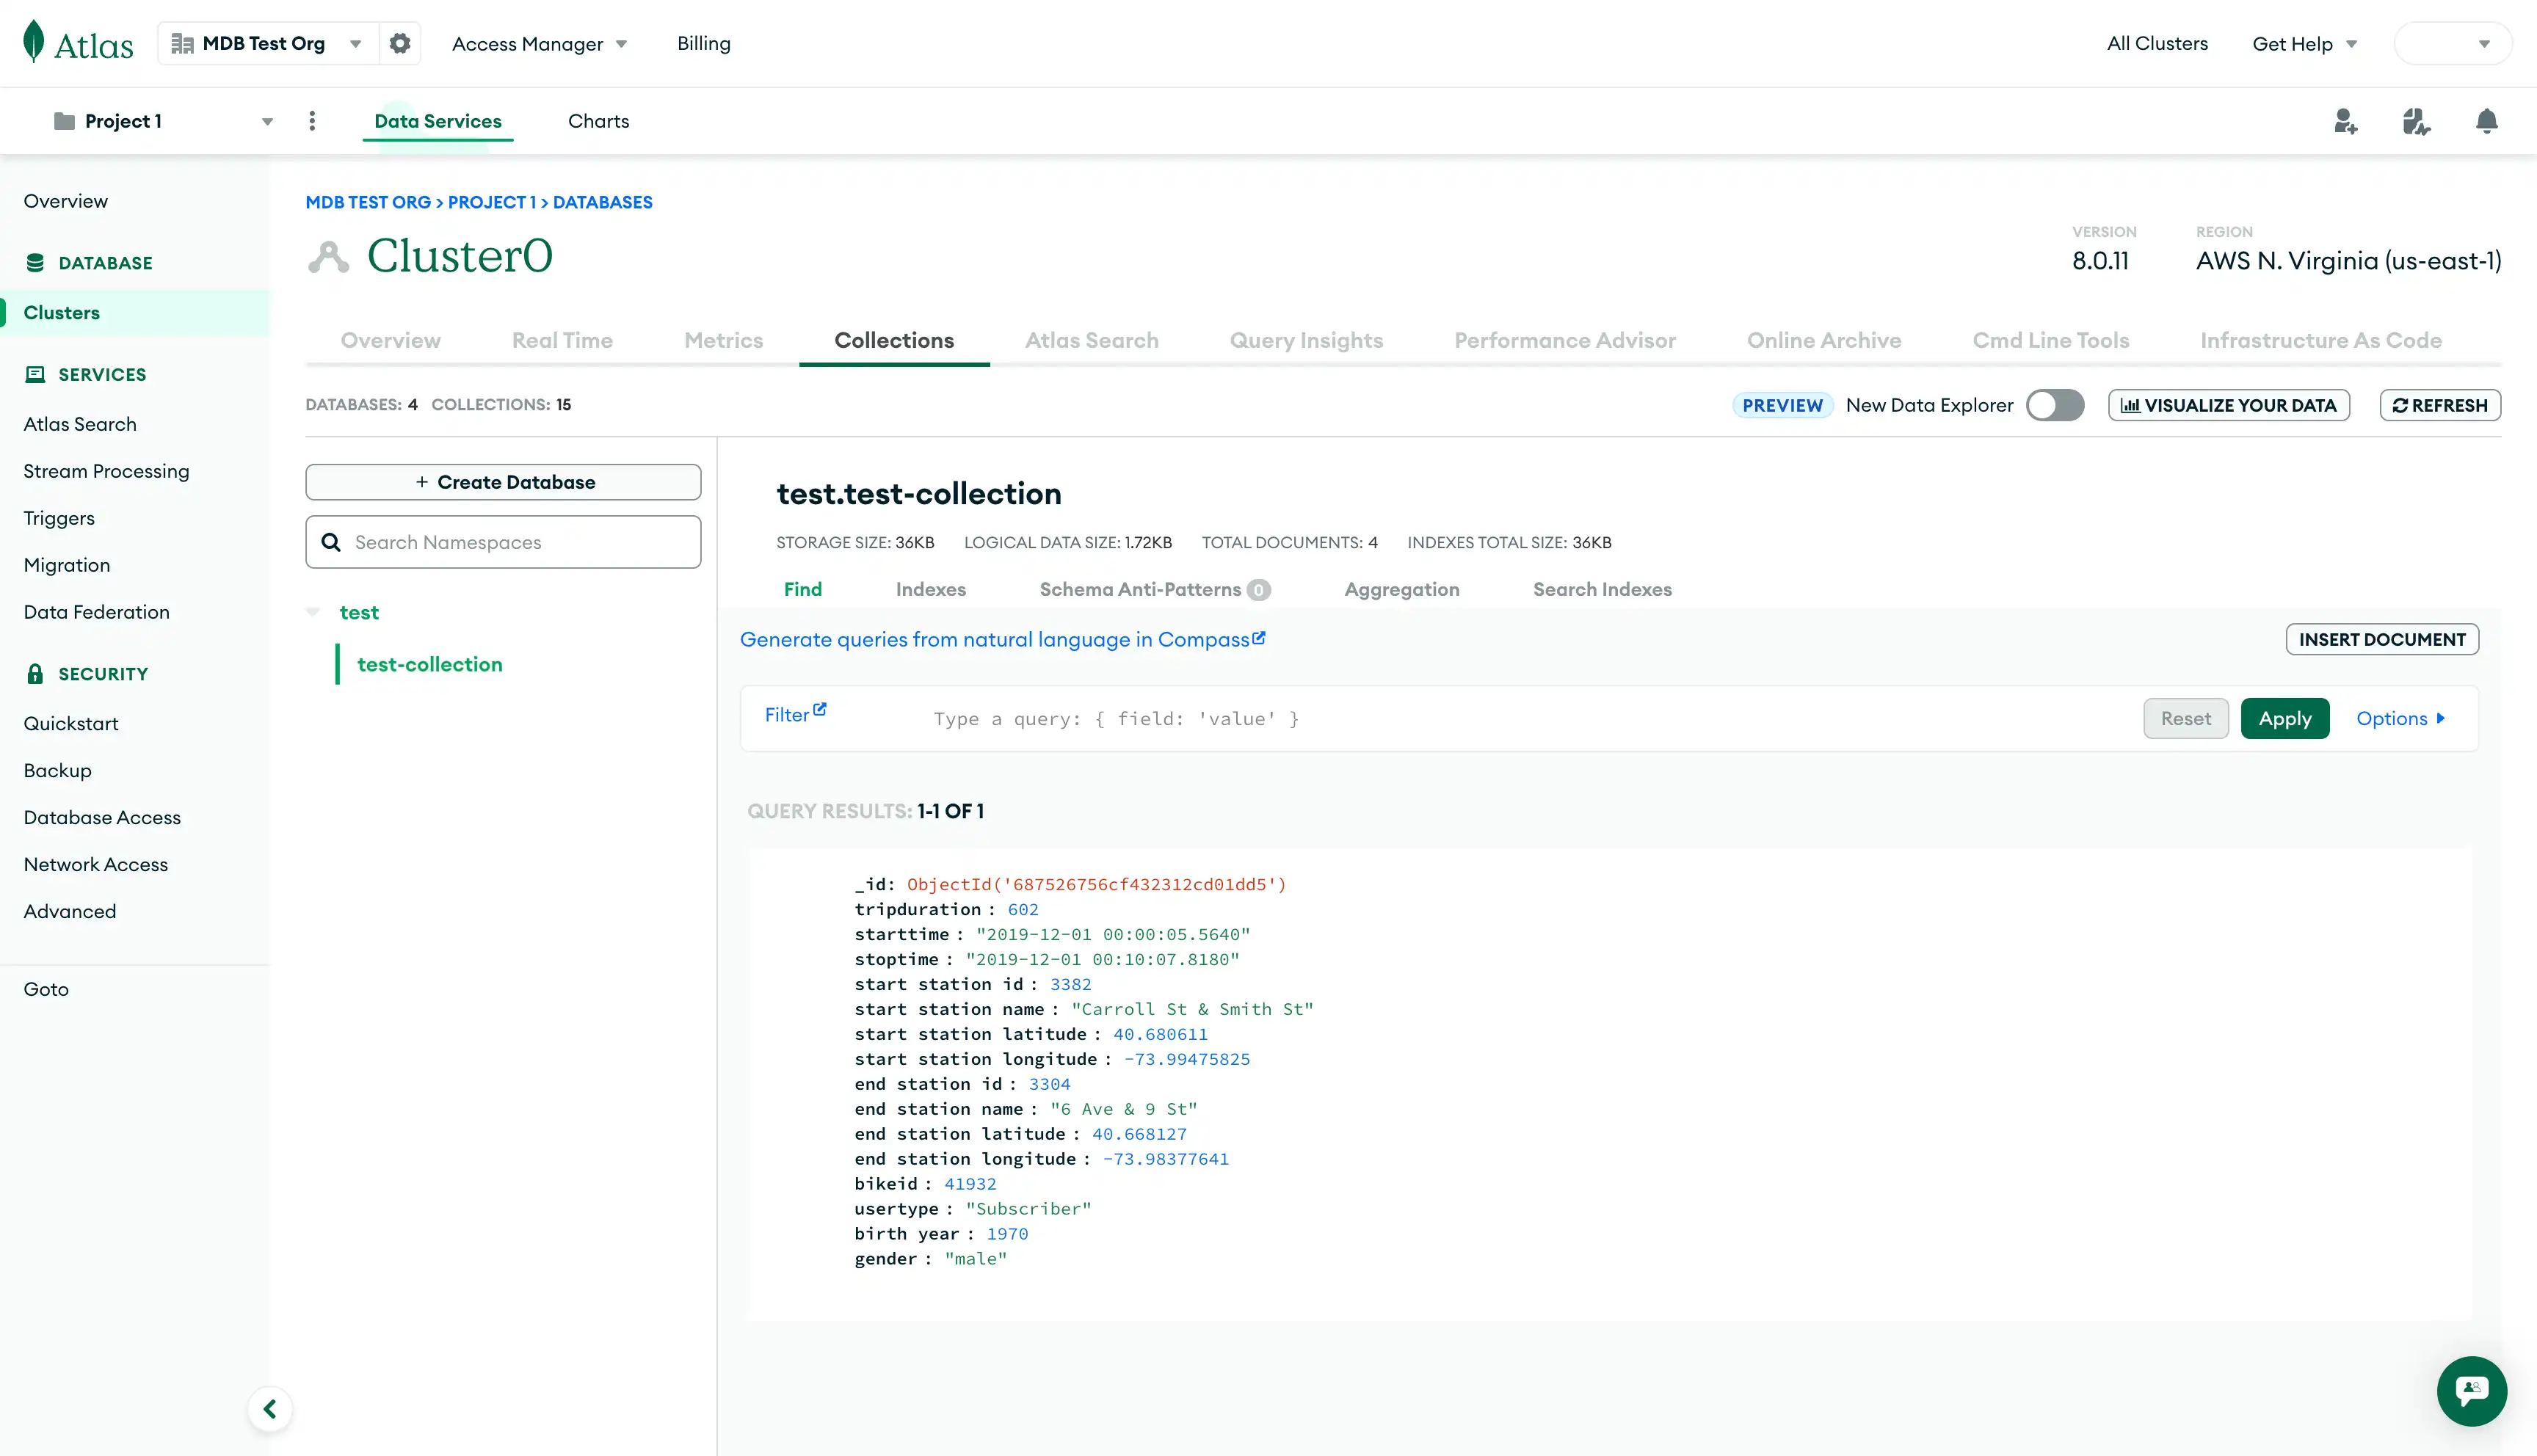The image size is (2537, 1456).
Task: Click the invite user icon top right
Action: (x=2345, y=121)
